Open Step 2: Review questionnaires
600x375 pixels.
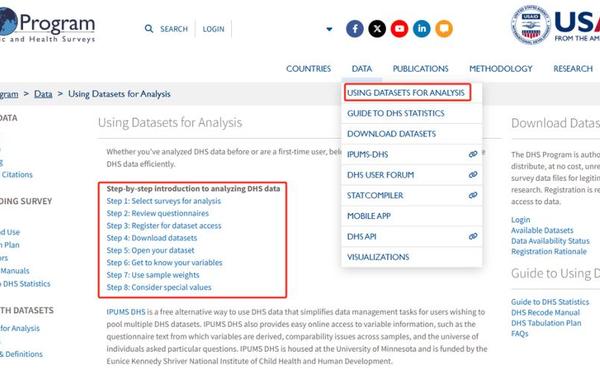point(158,213)
